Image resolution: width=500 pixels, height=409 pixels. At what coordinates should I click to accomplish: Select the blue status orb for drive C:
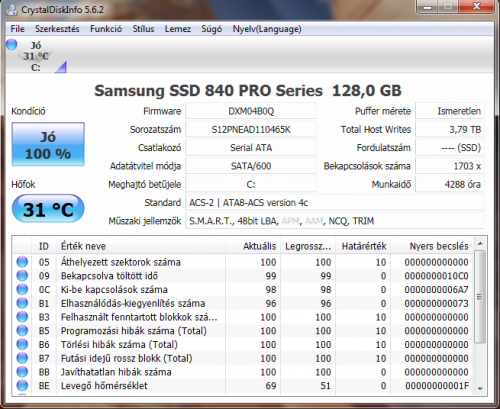[12, 44]
